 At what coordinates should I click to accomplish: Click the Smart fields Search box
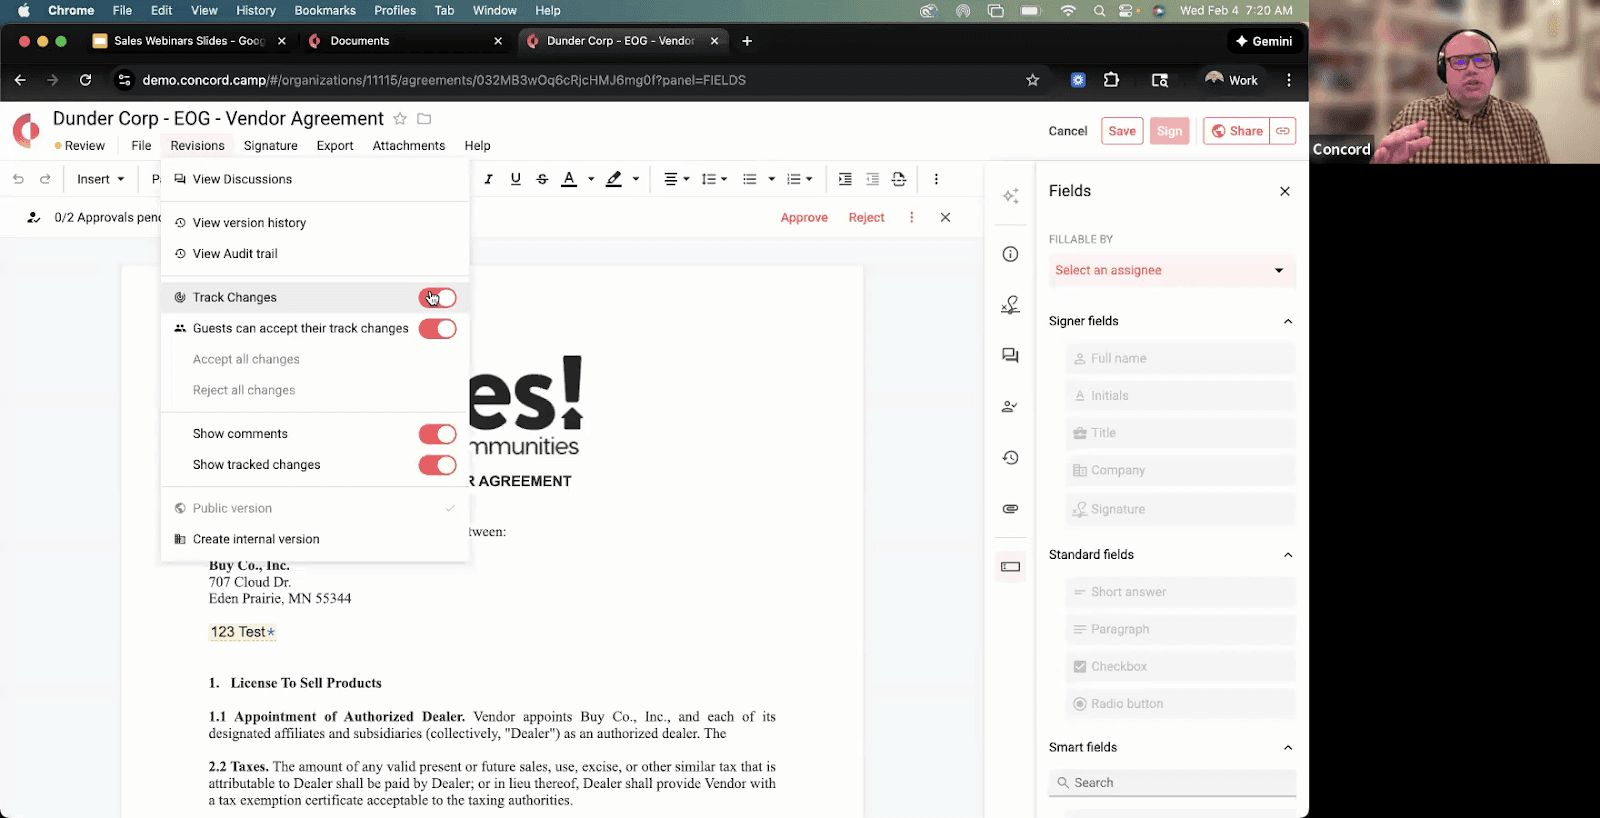tap(1172, 783)
